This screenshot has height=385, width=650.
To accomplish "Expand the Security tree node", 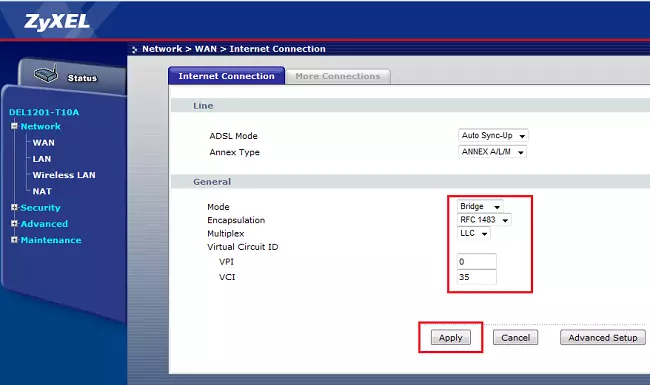I will coord(15,207).
